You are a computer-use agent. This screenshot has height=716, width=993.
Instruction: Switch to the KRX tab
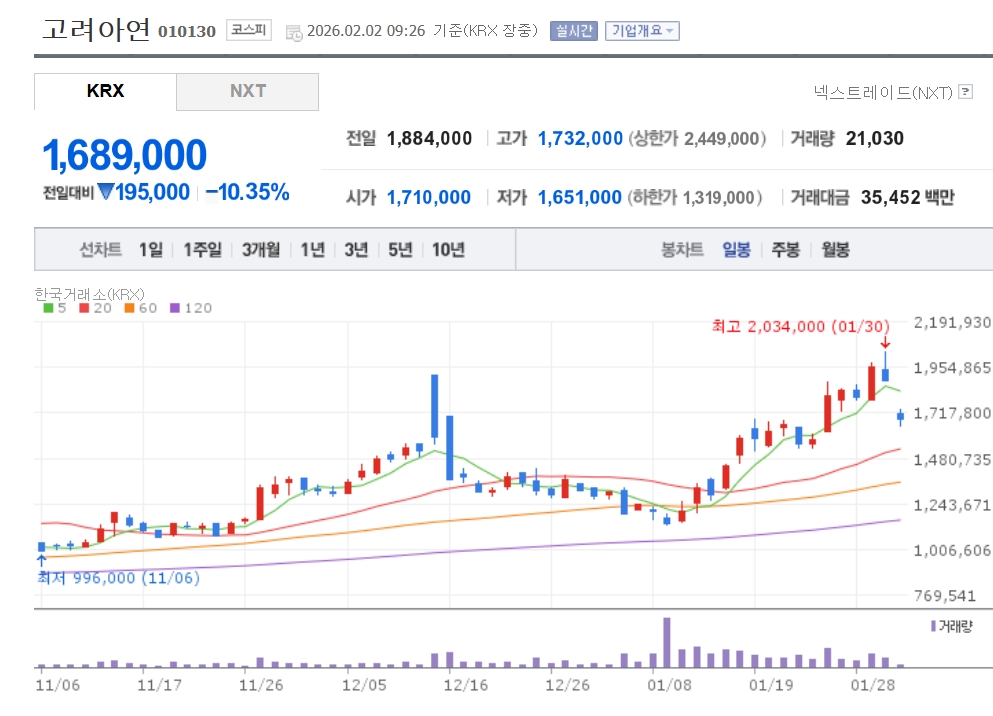pos(105,91)
